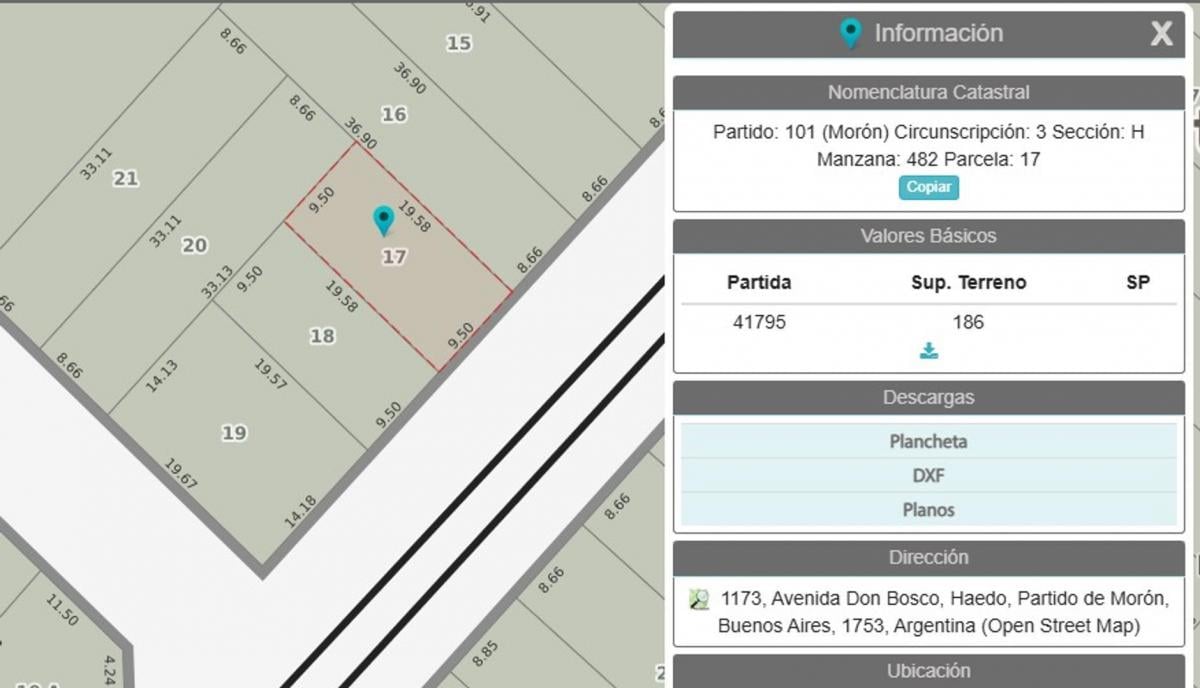Click the download icon under Sup. Terreno

(929, 351)
